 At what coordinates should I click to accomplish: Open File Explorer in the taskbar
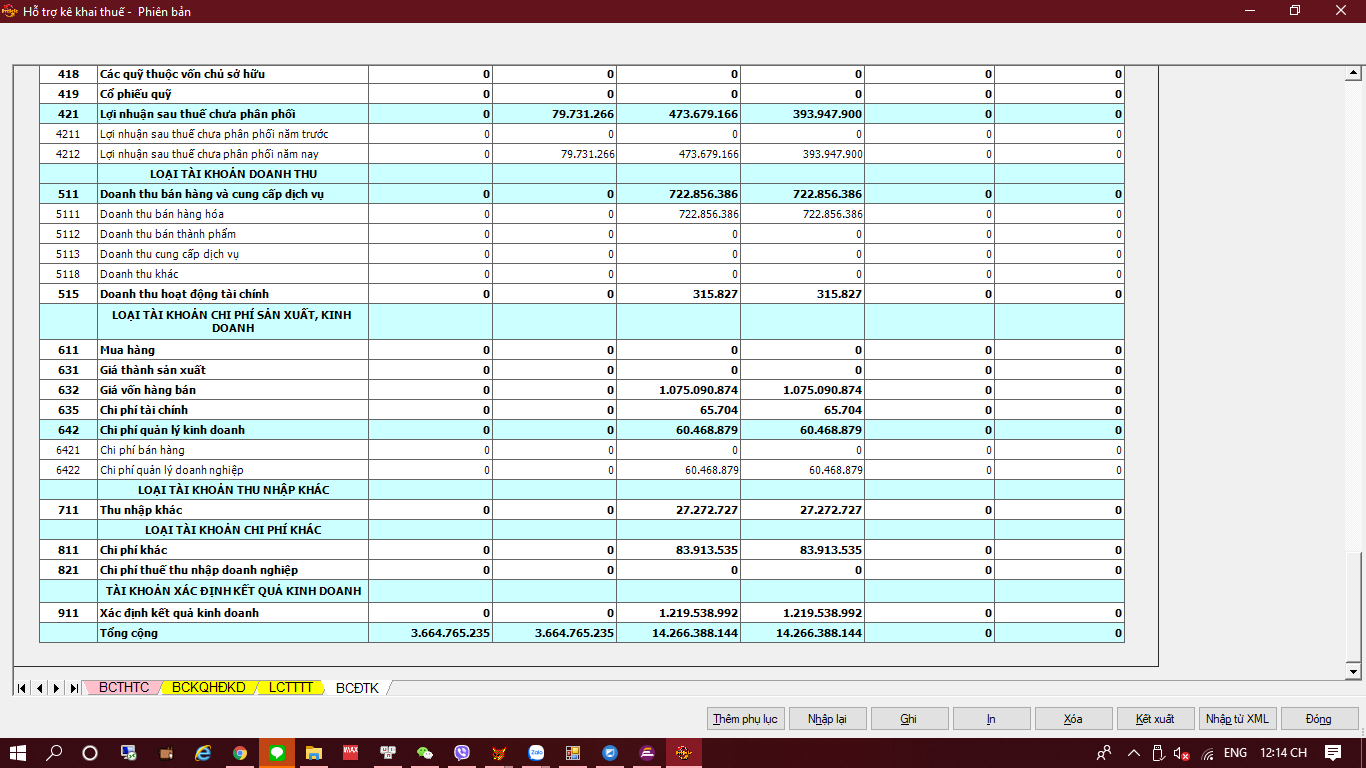pyautogui.click(x=314, y=753)
